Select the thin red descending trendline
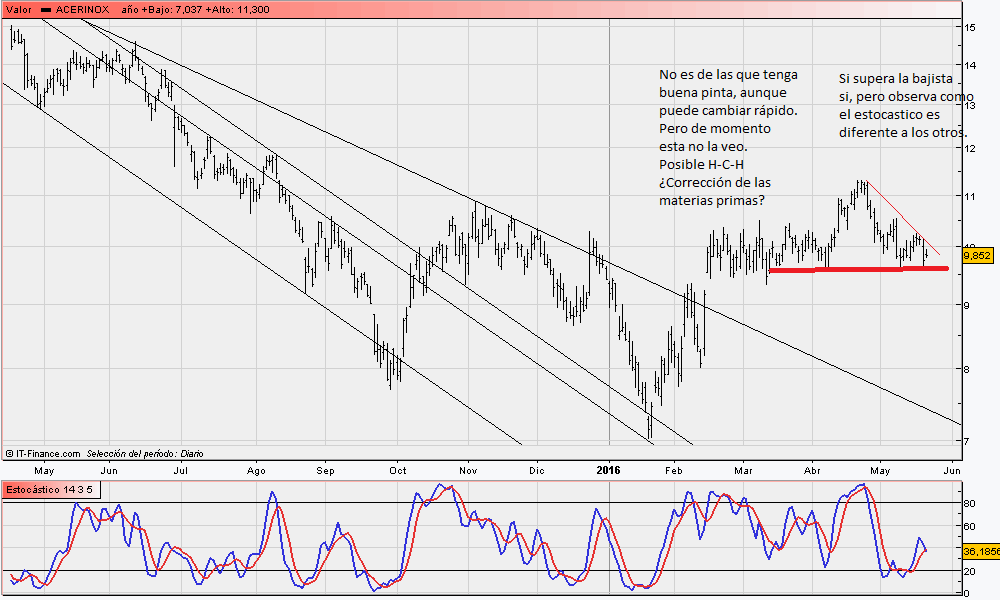Screen dimensions: 1000x600 (903, 219)
